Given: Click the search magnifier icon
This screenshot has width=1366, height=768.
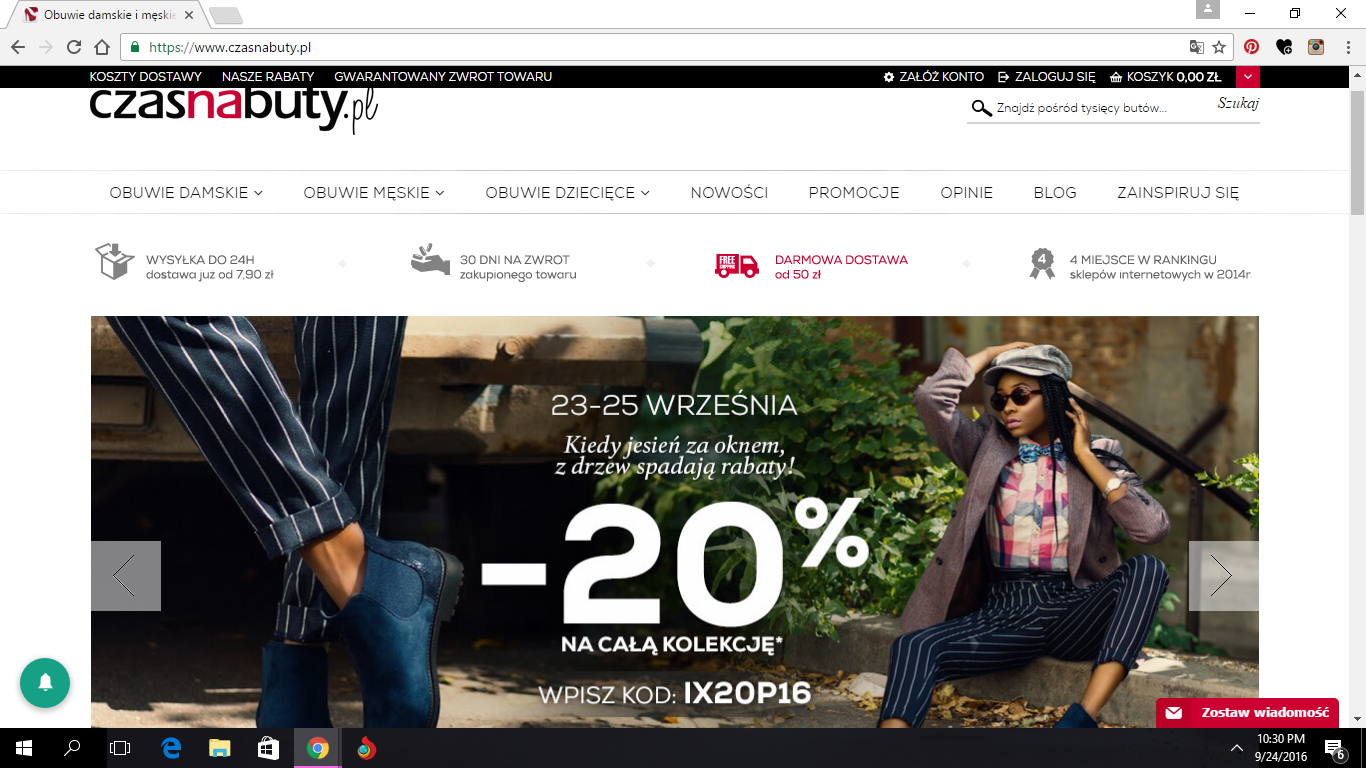Looking at the screenshot, I should click(x=981, y=108).
